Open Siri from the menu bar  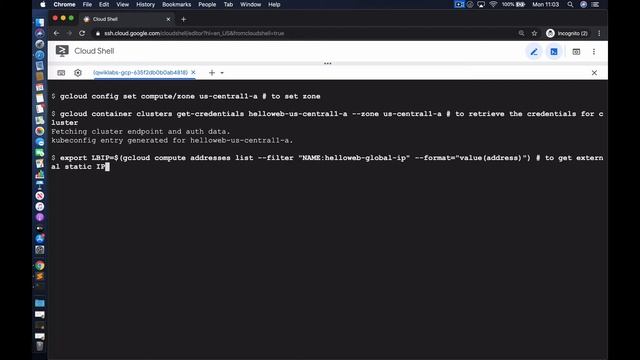pyautogui.click(x=583, y=4)
